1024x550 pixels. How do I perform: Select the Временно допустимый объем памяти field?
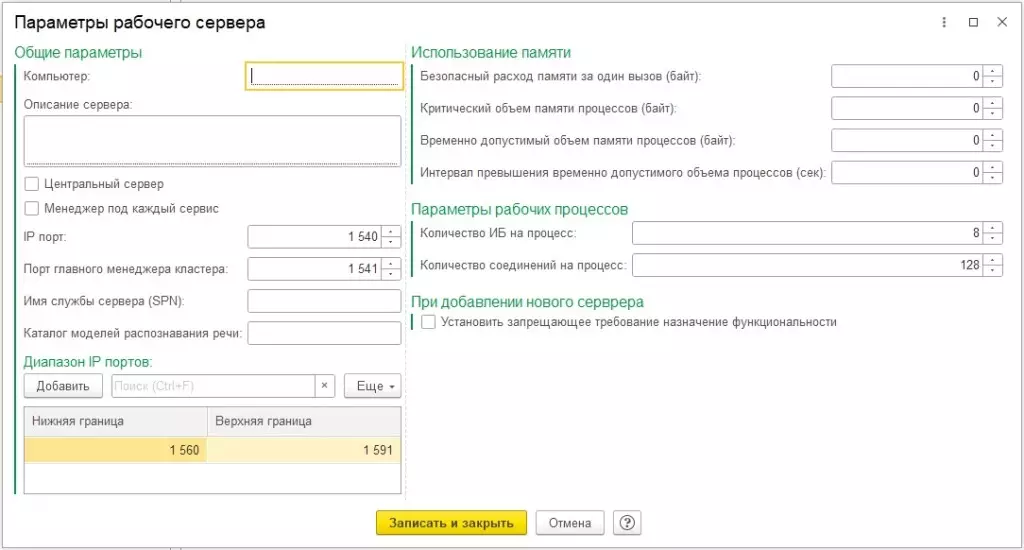coord(908,140)
